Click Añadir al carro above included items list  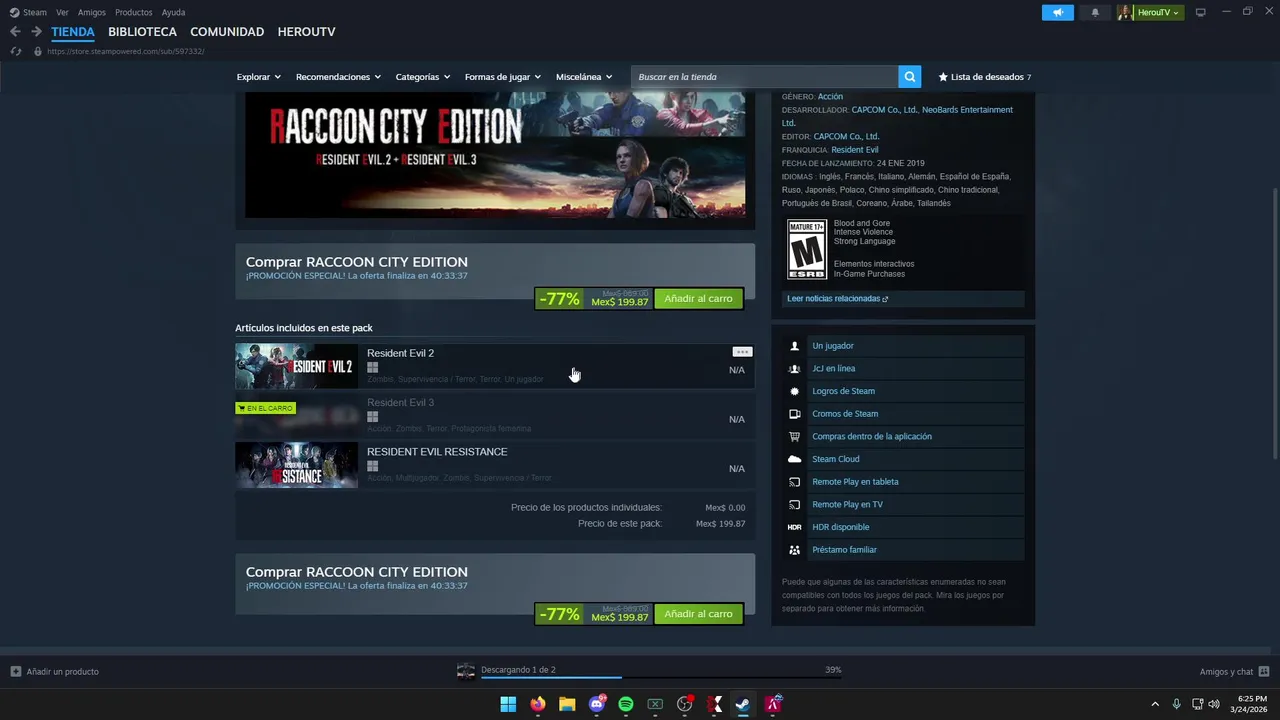click(x=698, y=299)
